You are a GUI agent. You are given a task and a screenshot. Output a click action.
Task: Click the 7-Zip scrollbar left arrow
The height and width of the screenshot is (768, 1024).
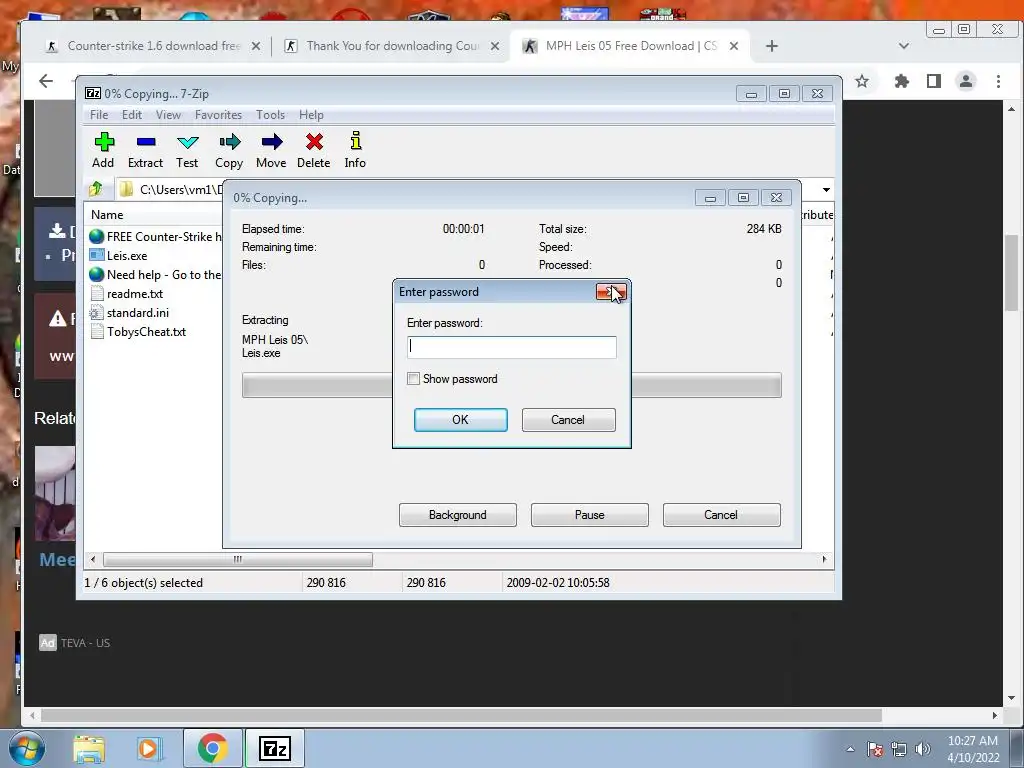(x=93, y=560)
